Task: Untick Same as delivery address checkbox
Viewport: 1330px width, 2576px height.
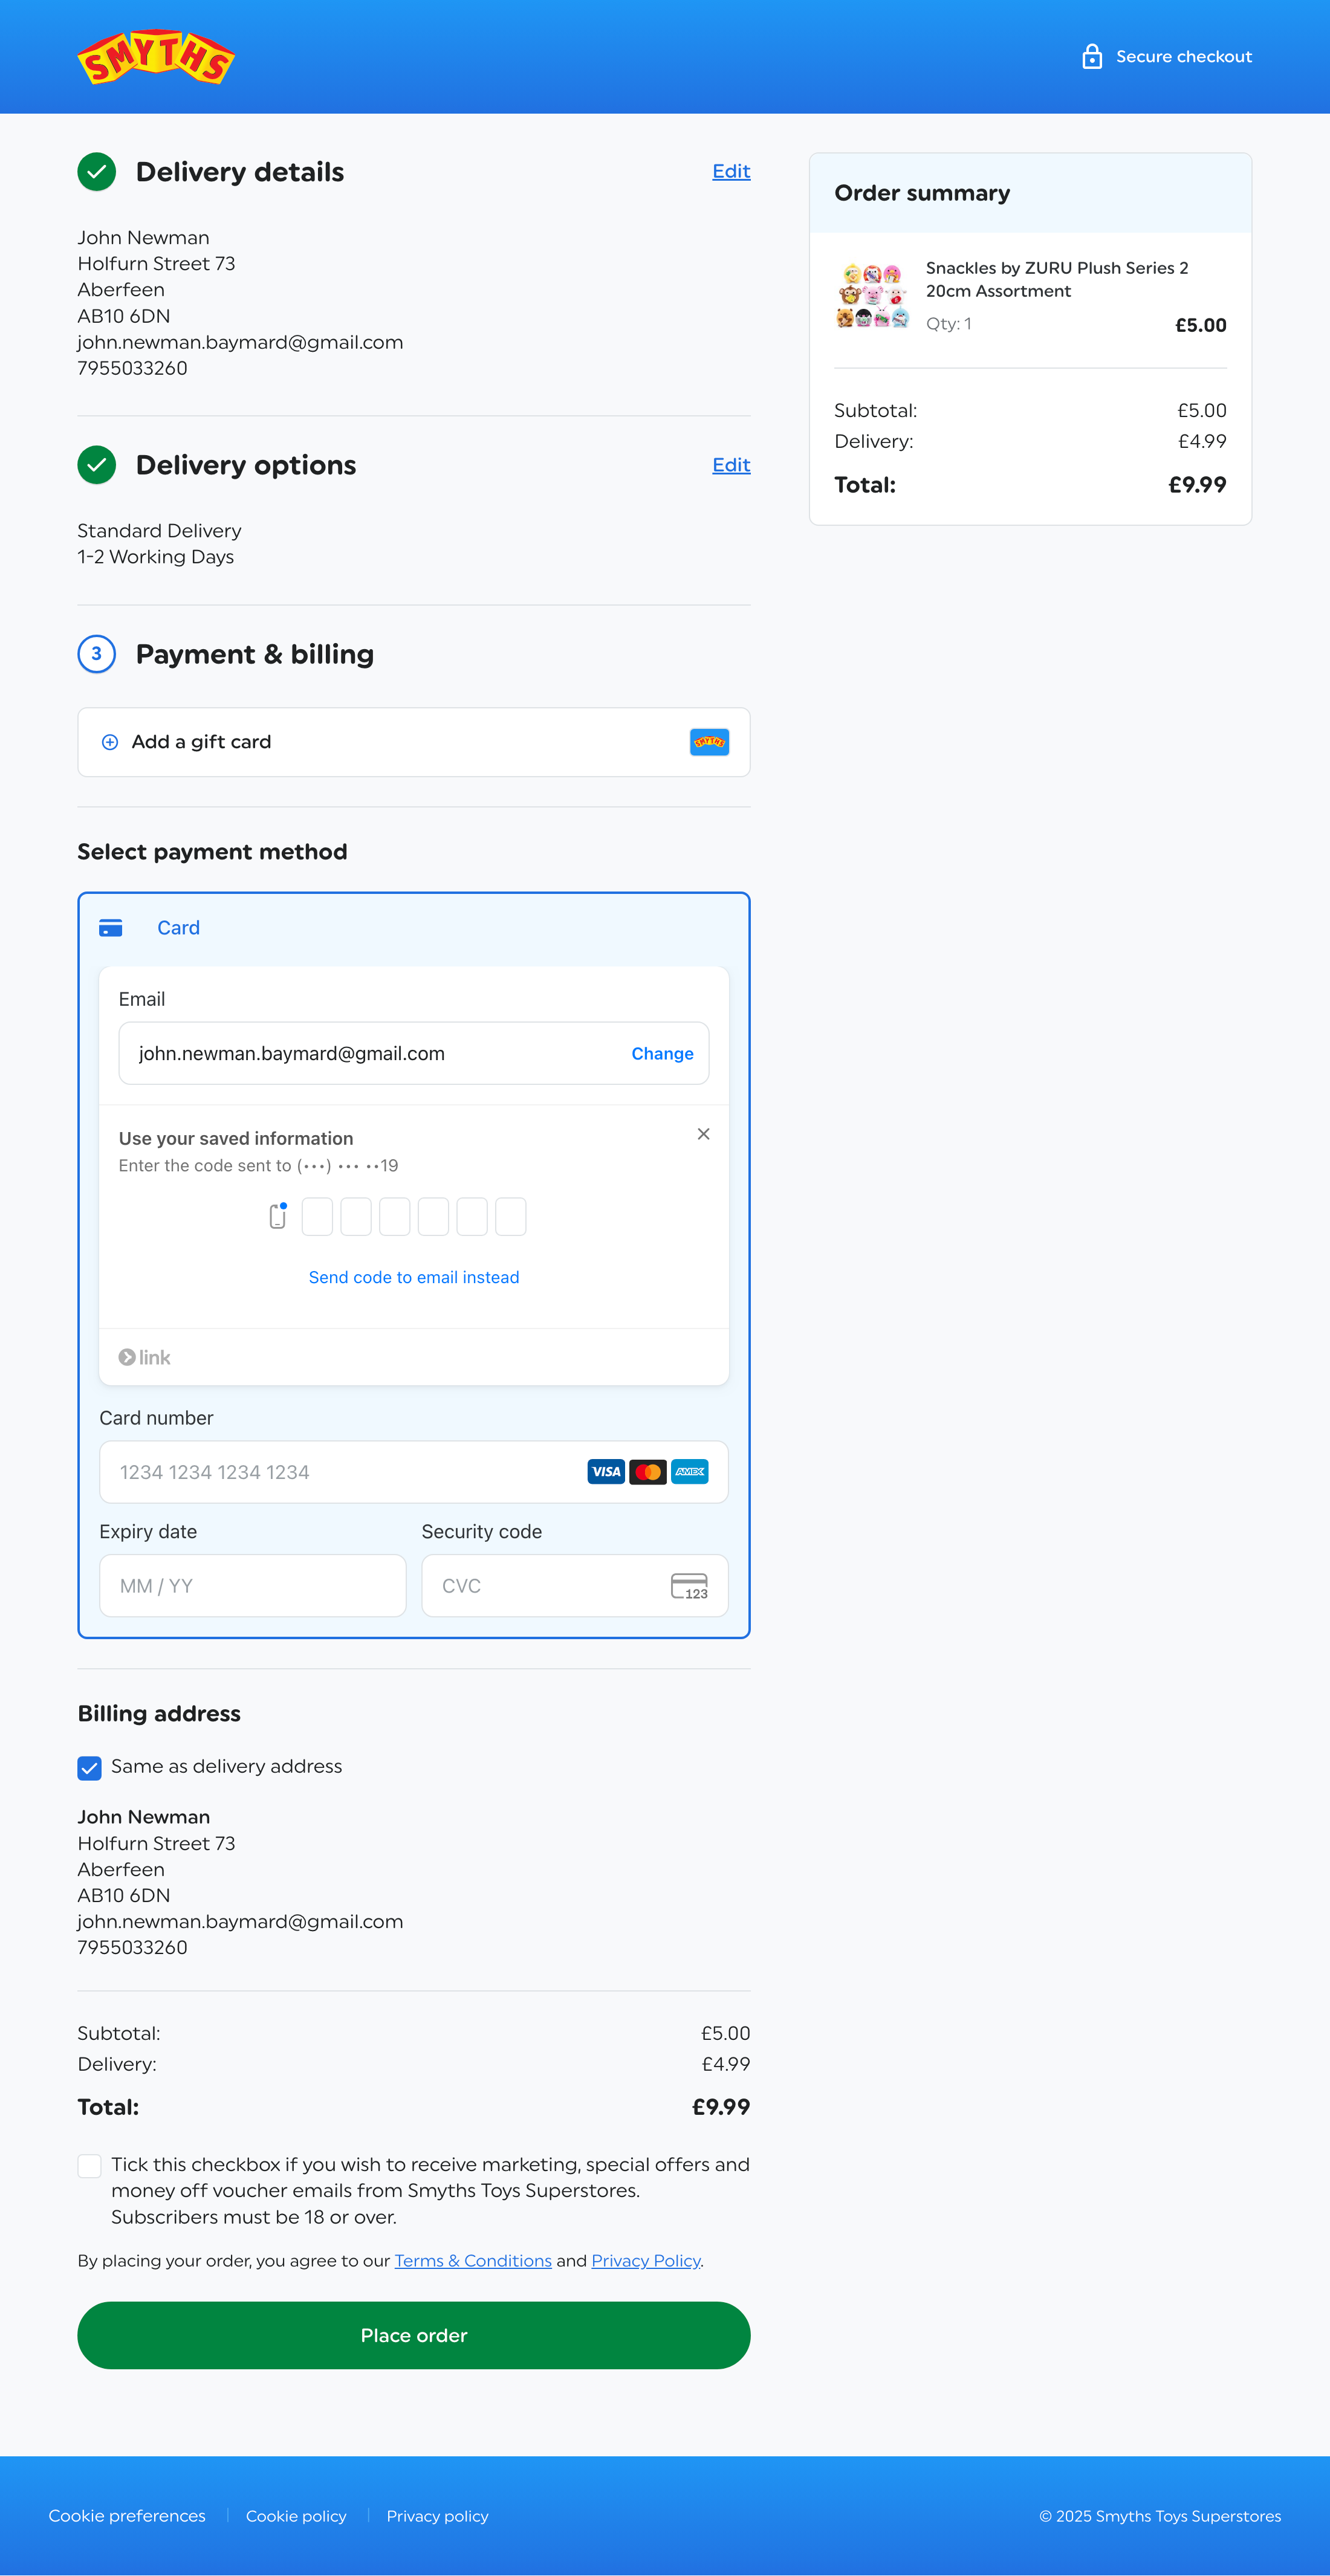Action: pos(90,1768)
